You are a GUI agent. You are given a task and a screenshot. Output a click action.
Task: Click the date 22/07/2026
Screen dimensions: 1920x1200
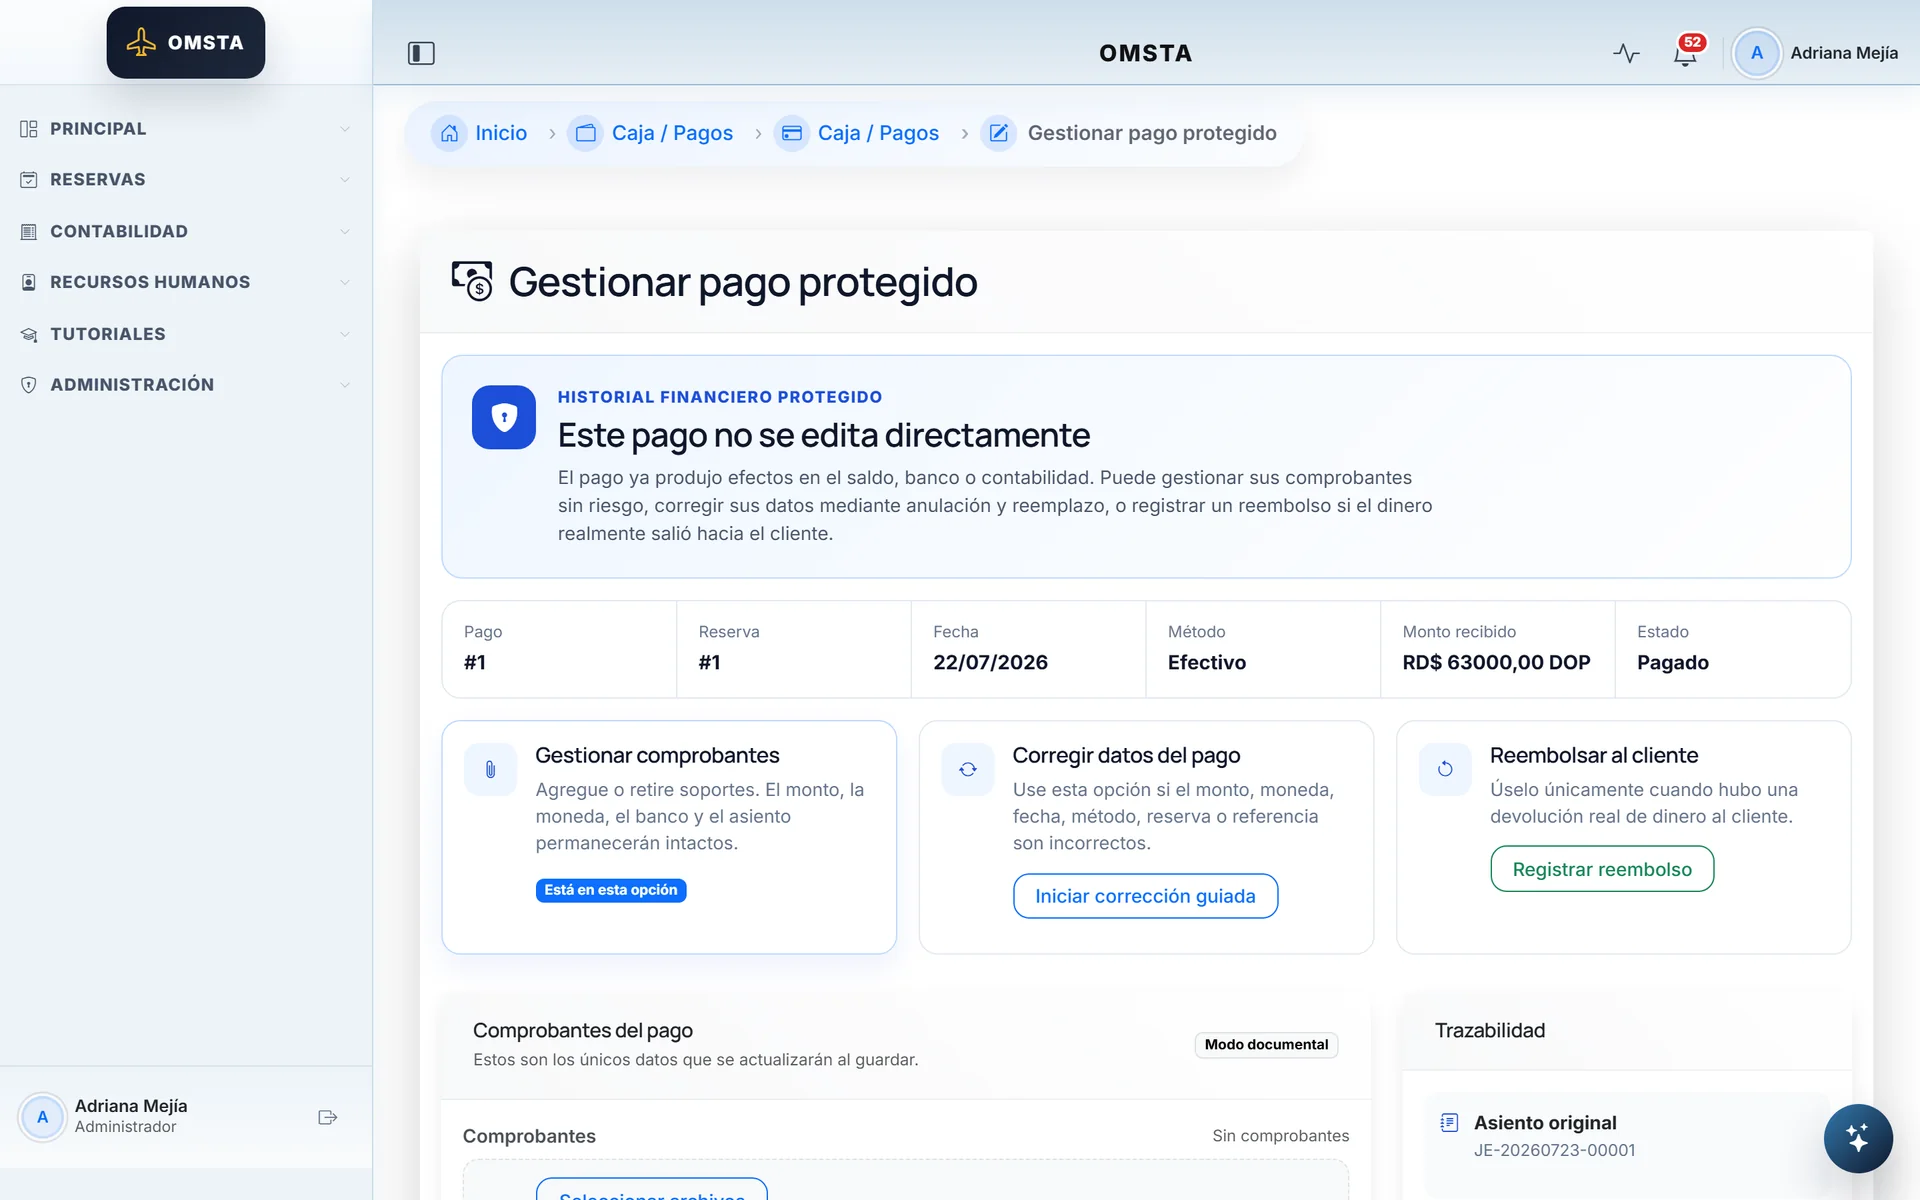coord(990,662)
